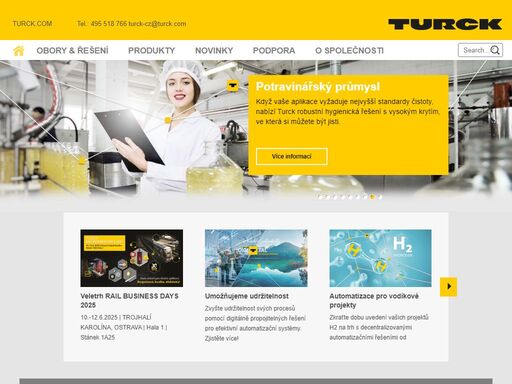
Task: Open the O SPOLEČNOSTI menu
Action: tap(349, 51)
